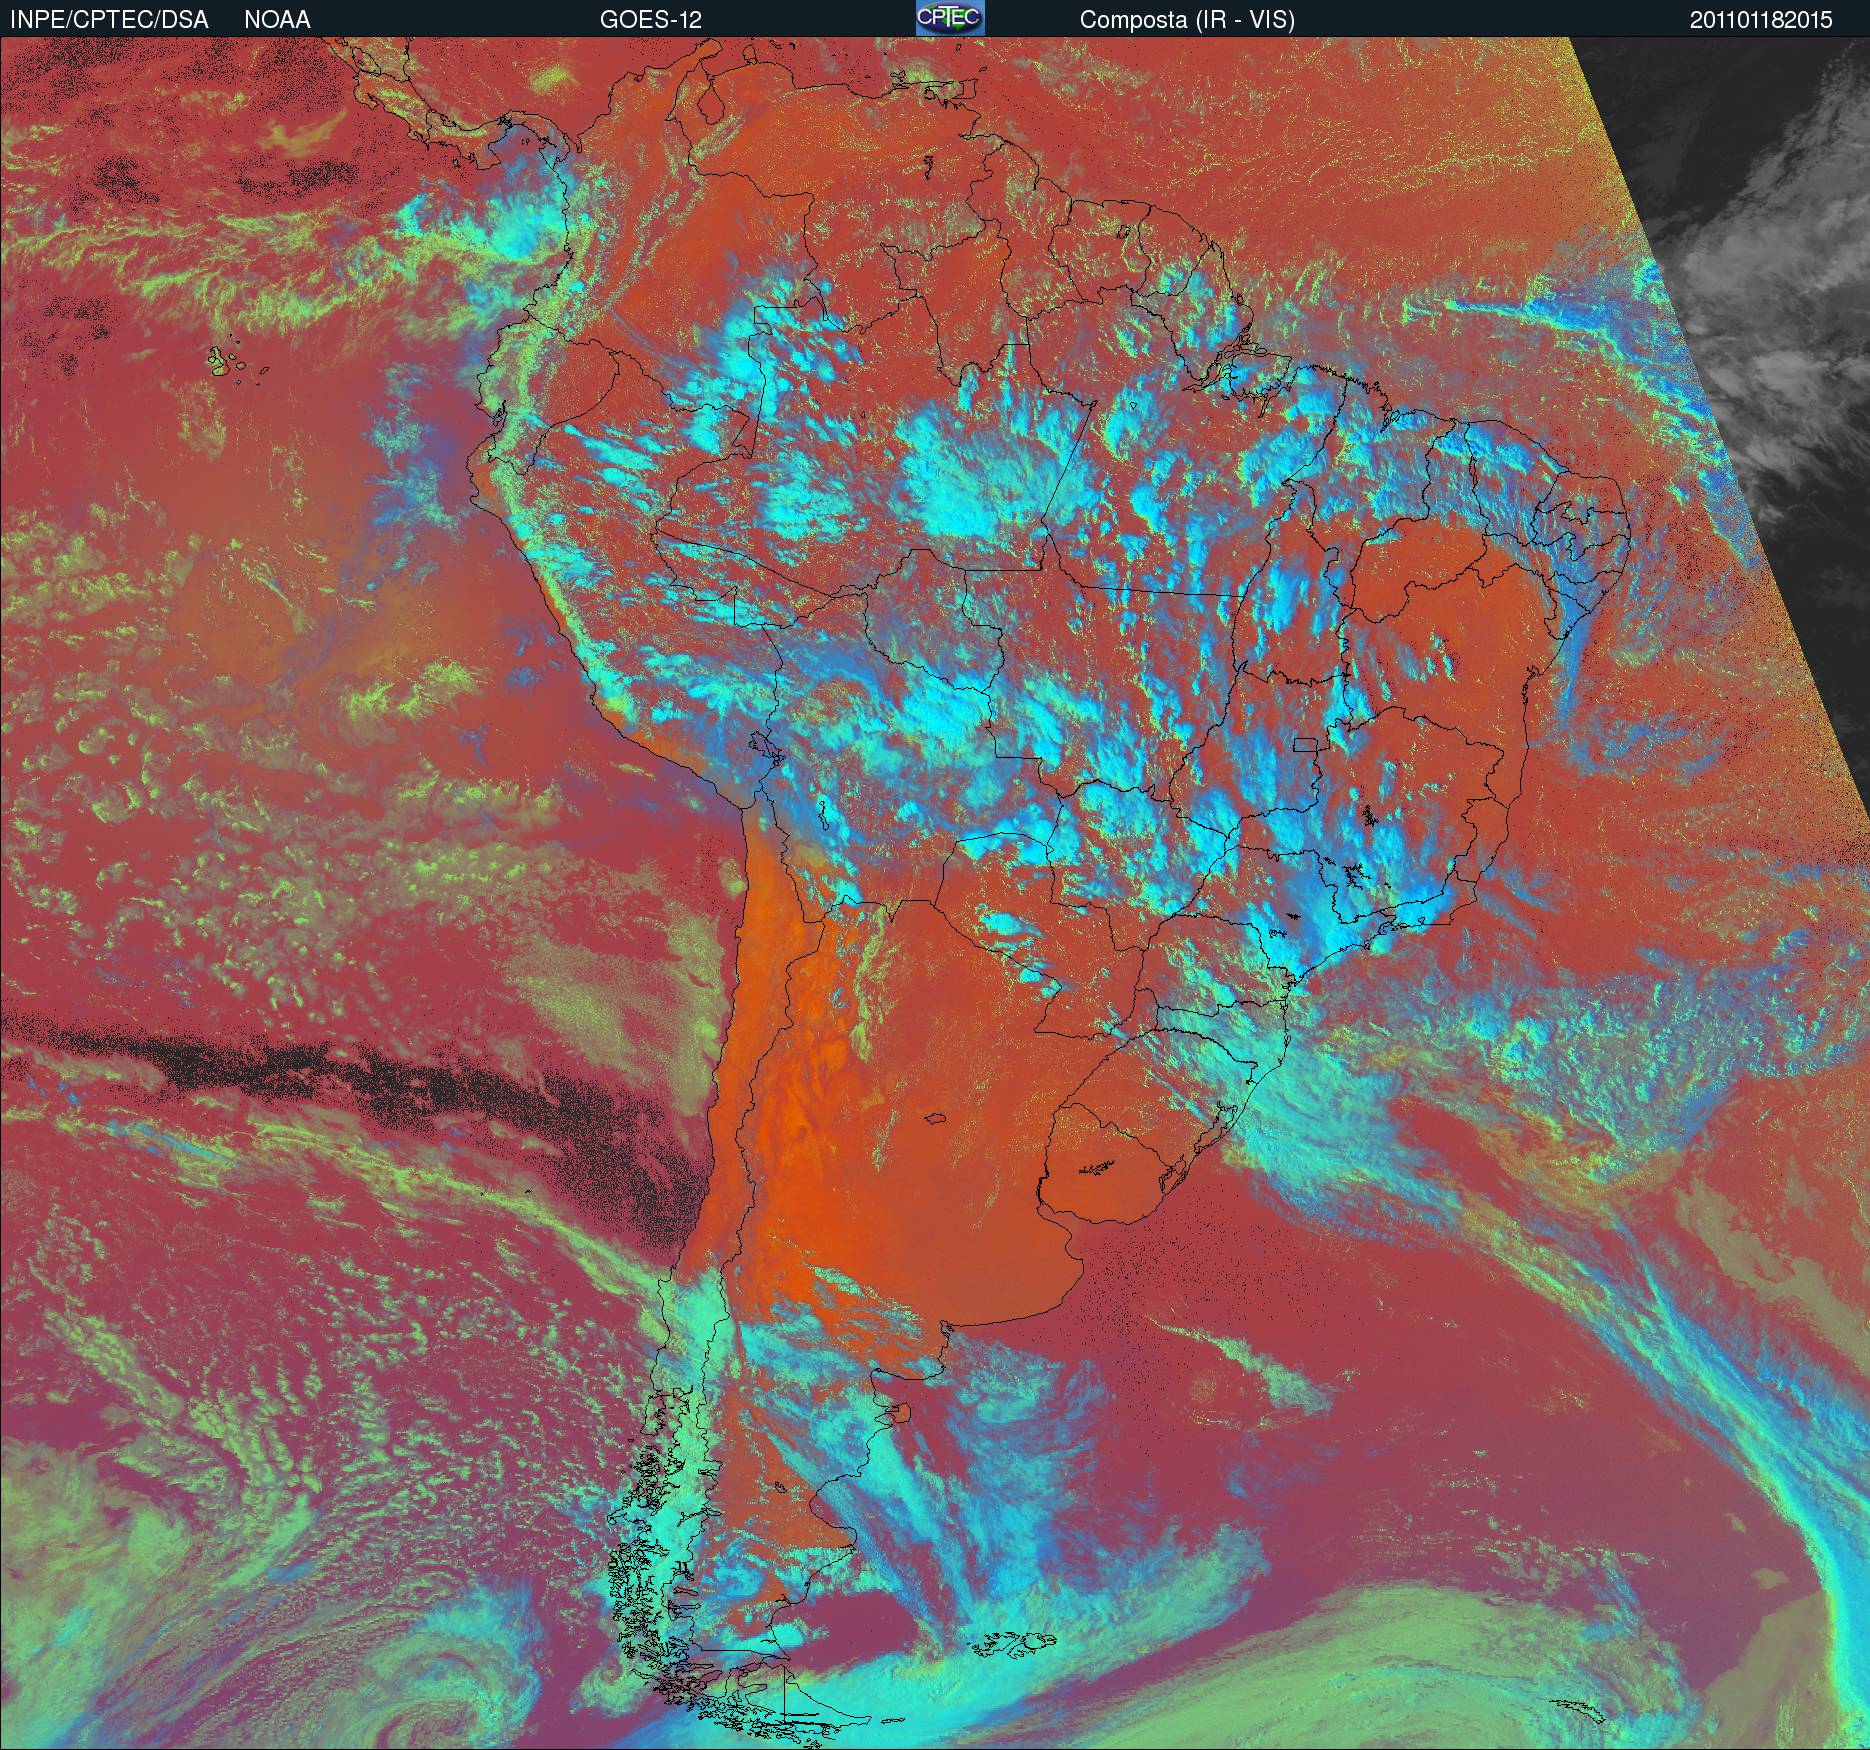1870x1750 pixels.
Task: Select the GOES-12 satellite label
Action: pyautogui.click(x=650, y=19)
